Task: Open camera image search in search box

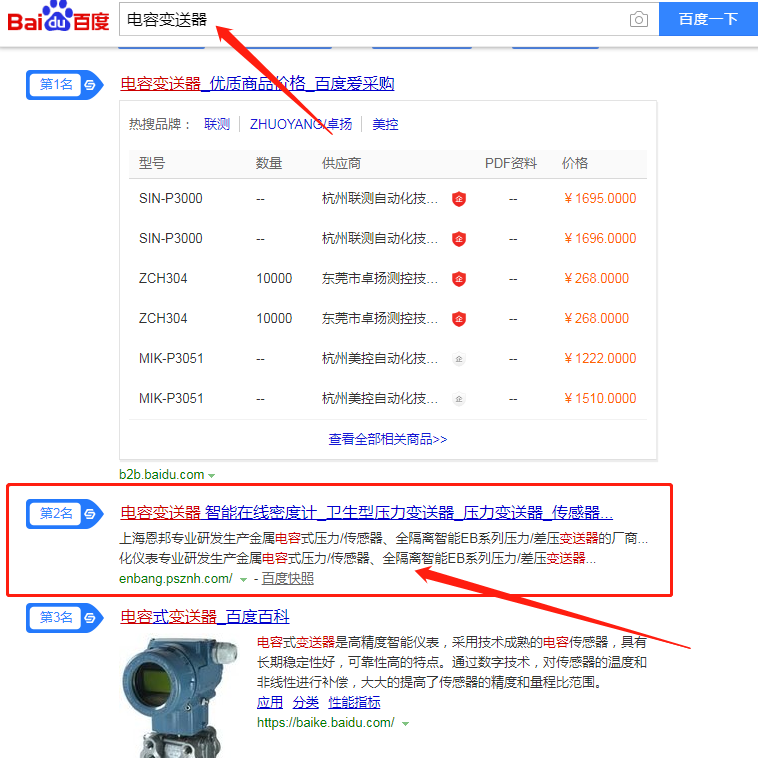Action: pyautogui.click(x=638, y=20)
